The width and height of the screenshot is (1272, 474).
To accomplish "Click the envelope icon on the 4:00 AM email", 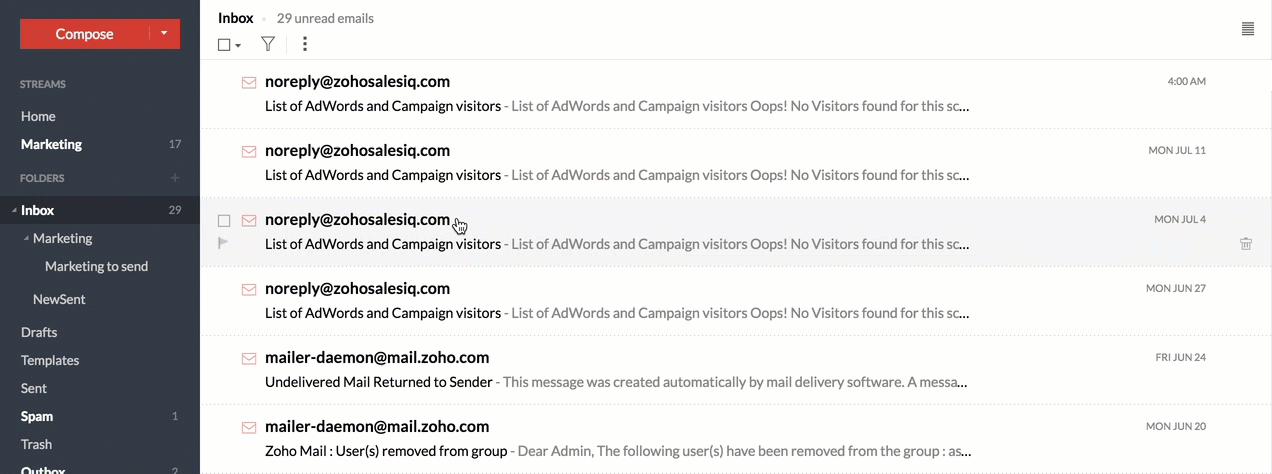I will [x=249, y=82].
